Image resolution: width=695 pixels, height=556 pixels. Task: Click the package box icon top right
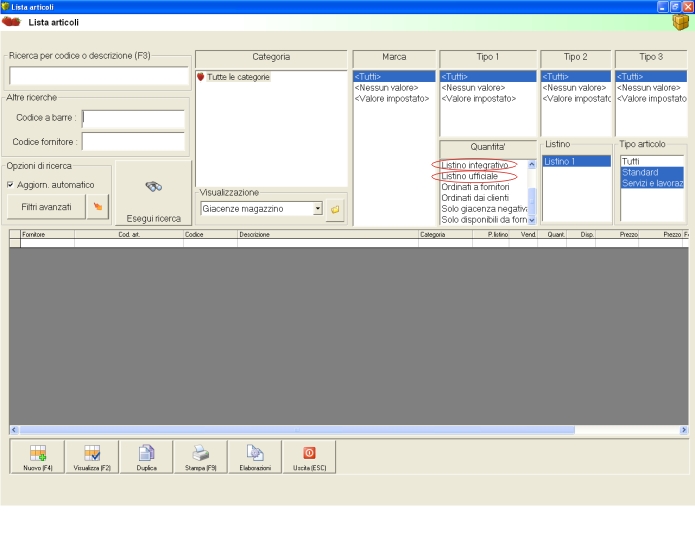pyautogui.click(x=680, y=22)
